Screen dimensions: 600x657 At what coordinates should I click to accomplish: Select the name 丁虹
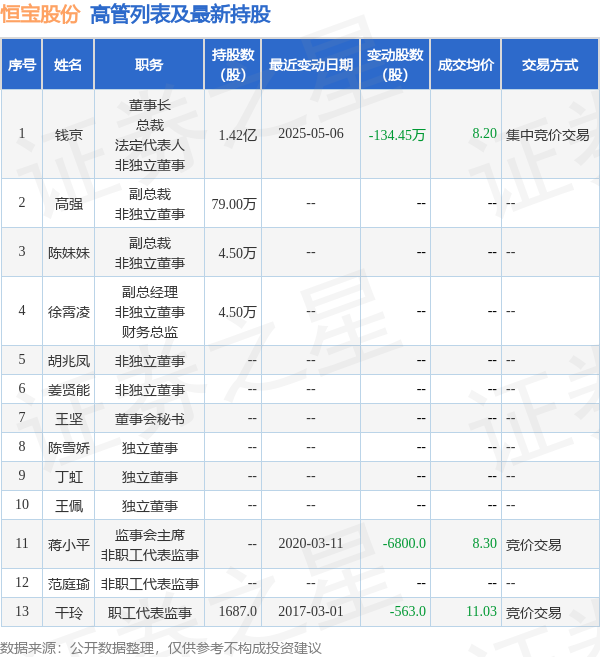[69, 477]
